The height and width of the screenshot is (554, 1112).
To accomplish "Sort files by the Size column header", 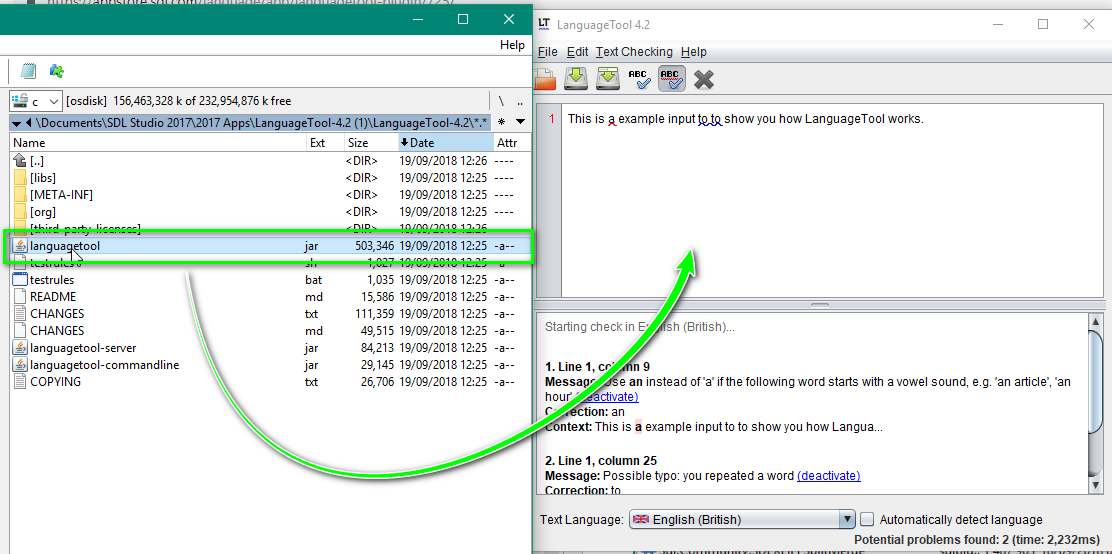I will (371, 143).
